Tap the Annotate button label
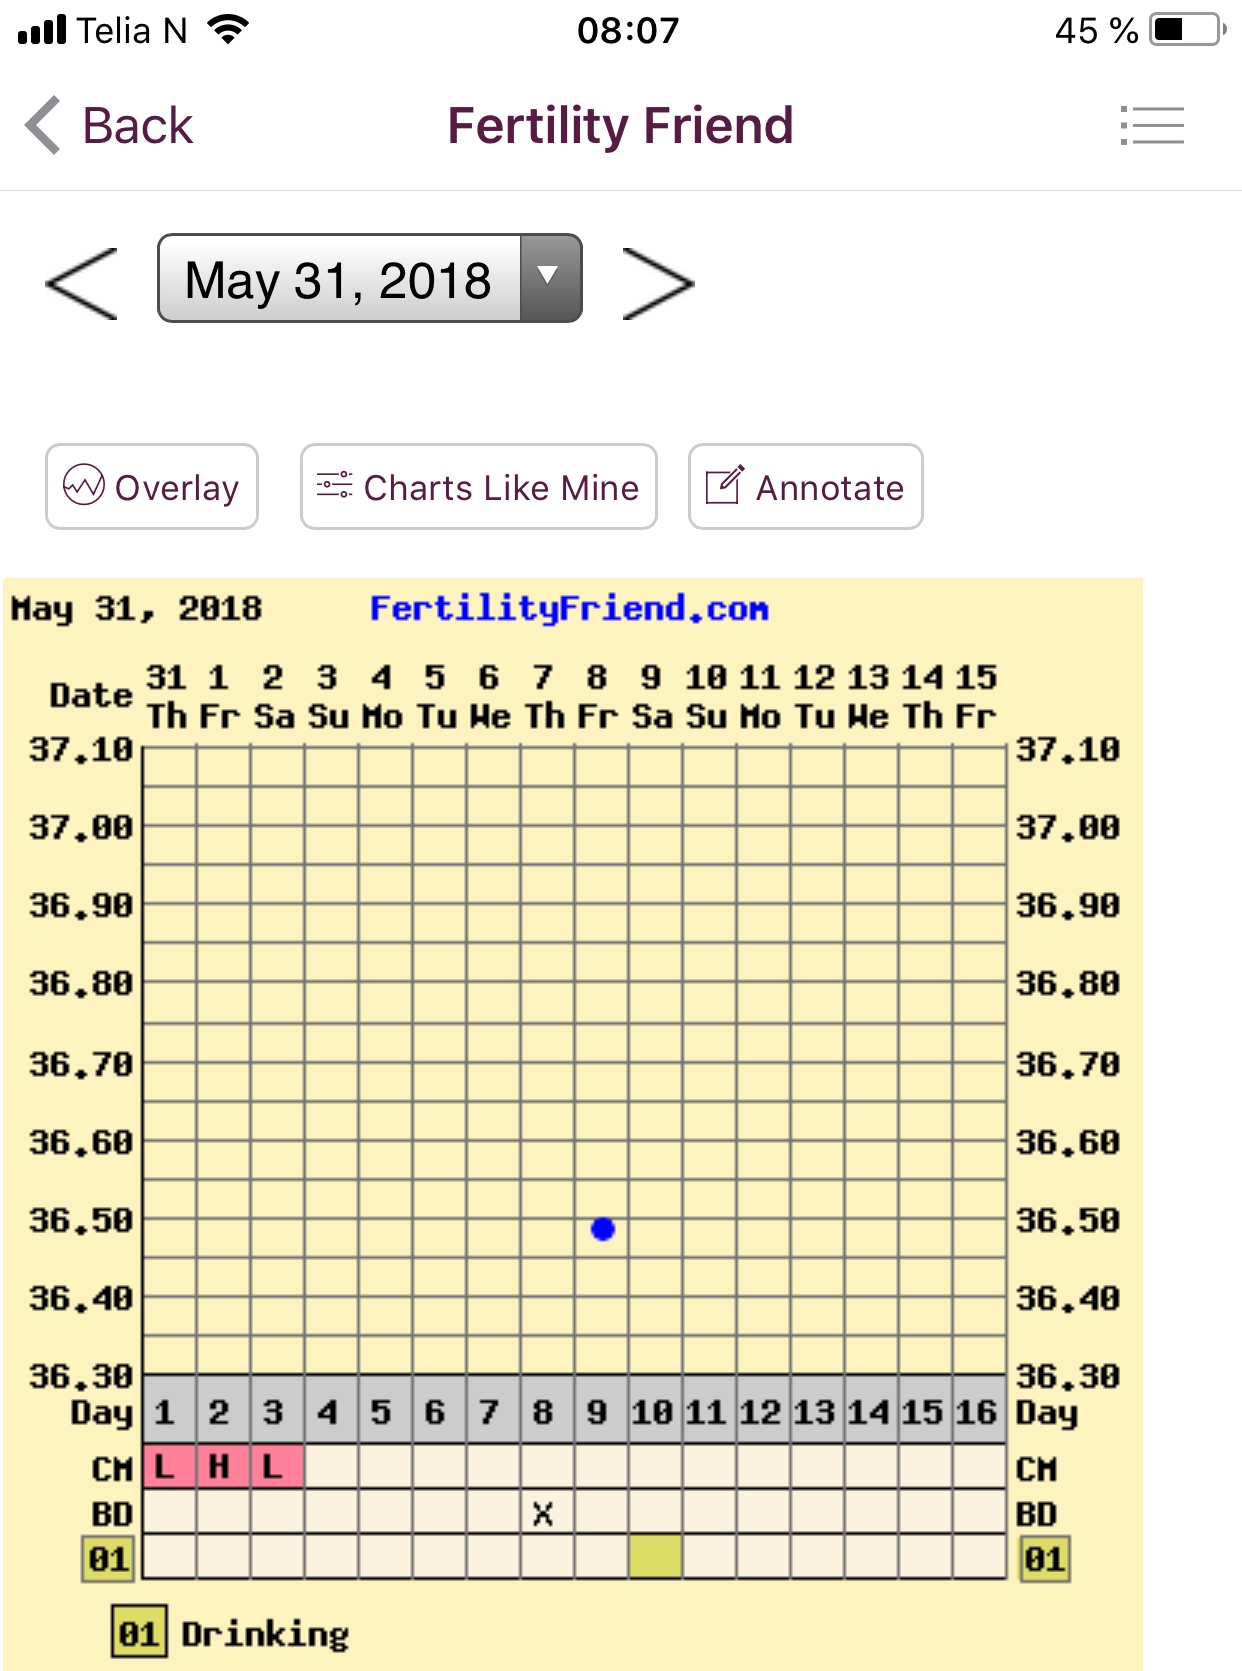Screen dimensions: 1242x1671 [829, 488]
